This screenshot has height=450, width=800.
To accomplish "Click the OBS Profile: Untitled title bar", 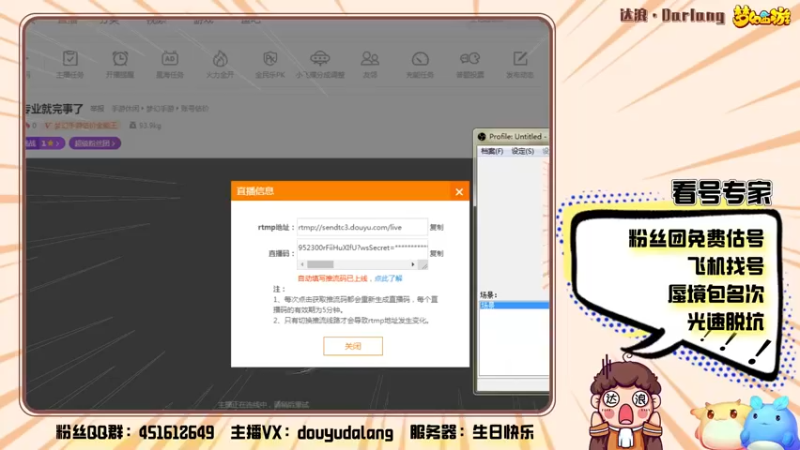I will pos(512,137).
